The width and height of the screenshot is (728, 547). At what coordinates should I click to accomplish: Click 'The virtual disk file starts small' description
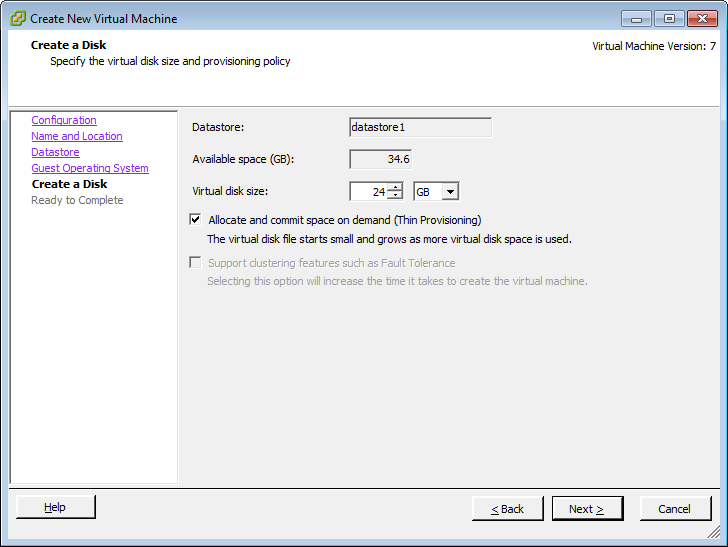(x=390, y=239)
